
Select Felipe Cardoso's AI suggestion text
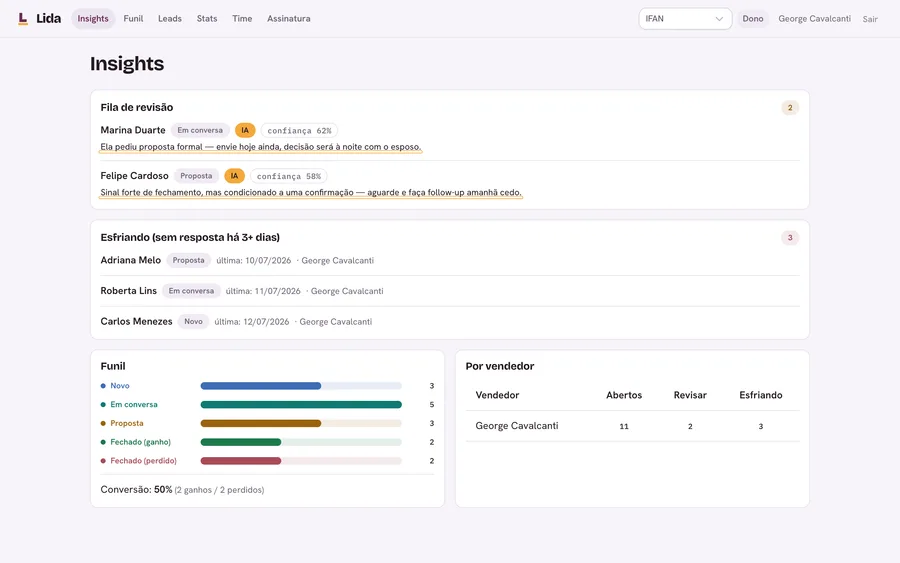pos(311,192)
